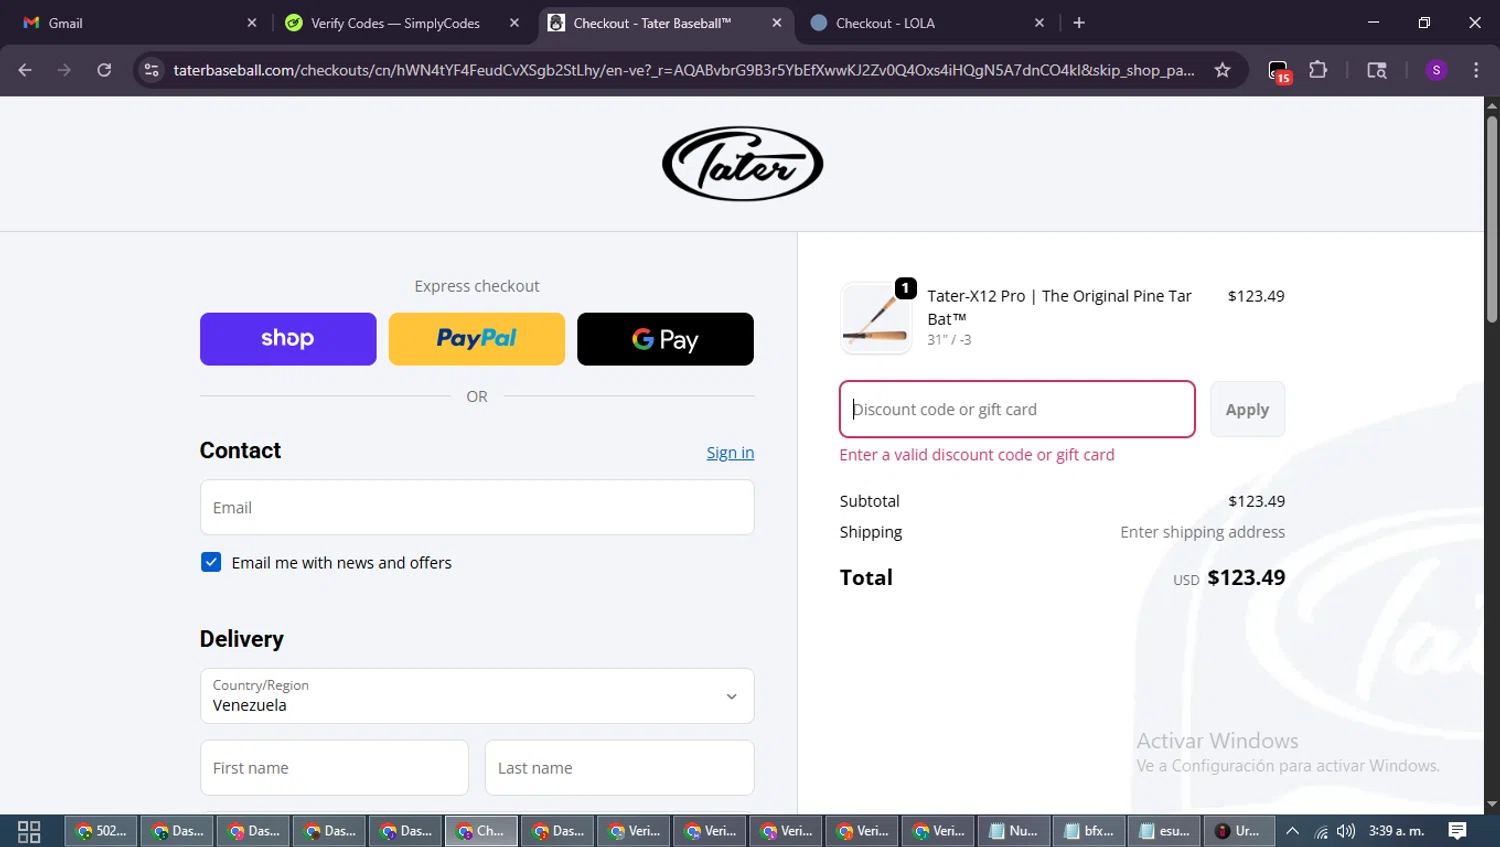Open the bfx... taskbar item

click(x=1090, y=831)
